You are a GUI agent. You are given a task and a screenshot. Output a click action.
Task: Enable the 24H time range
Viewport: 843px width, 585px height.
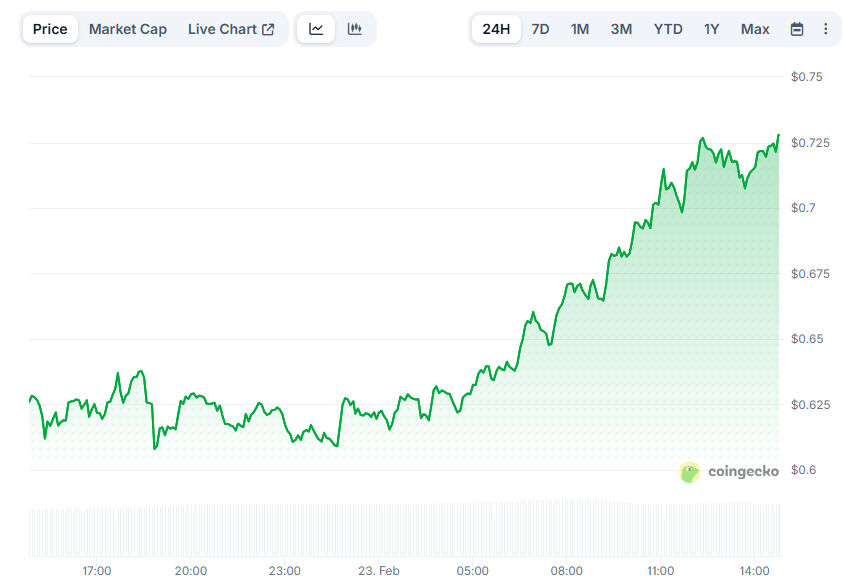click(496, 29)
